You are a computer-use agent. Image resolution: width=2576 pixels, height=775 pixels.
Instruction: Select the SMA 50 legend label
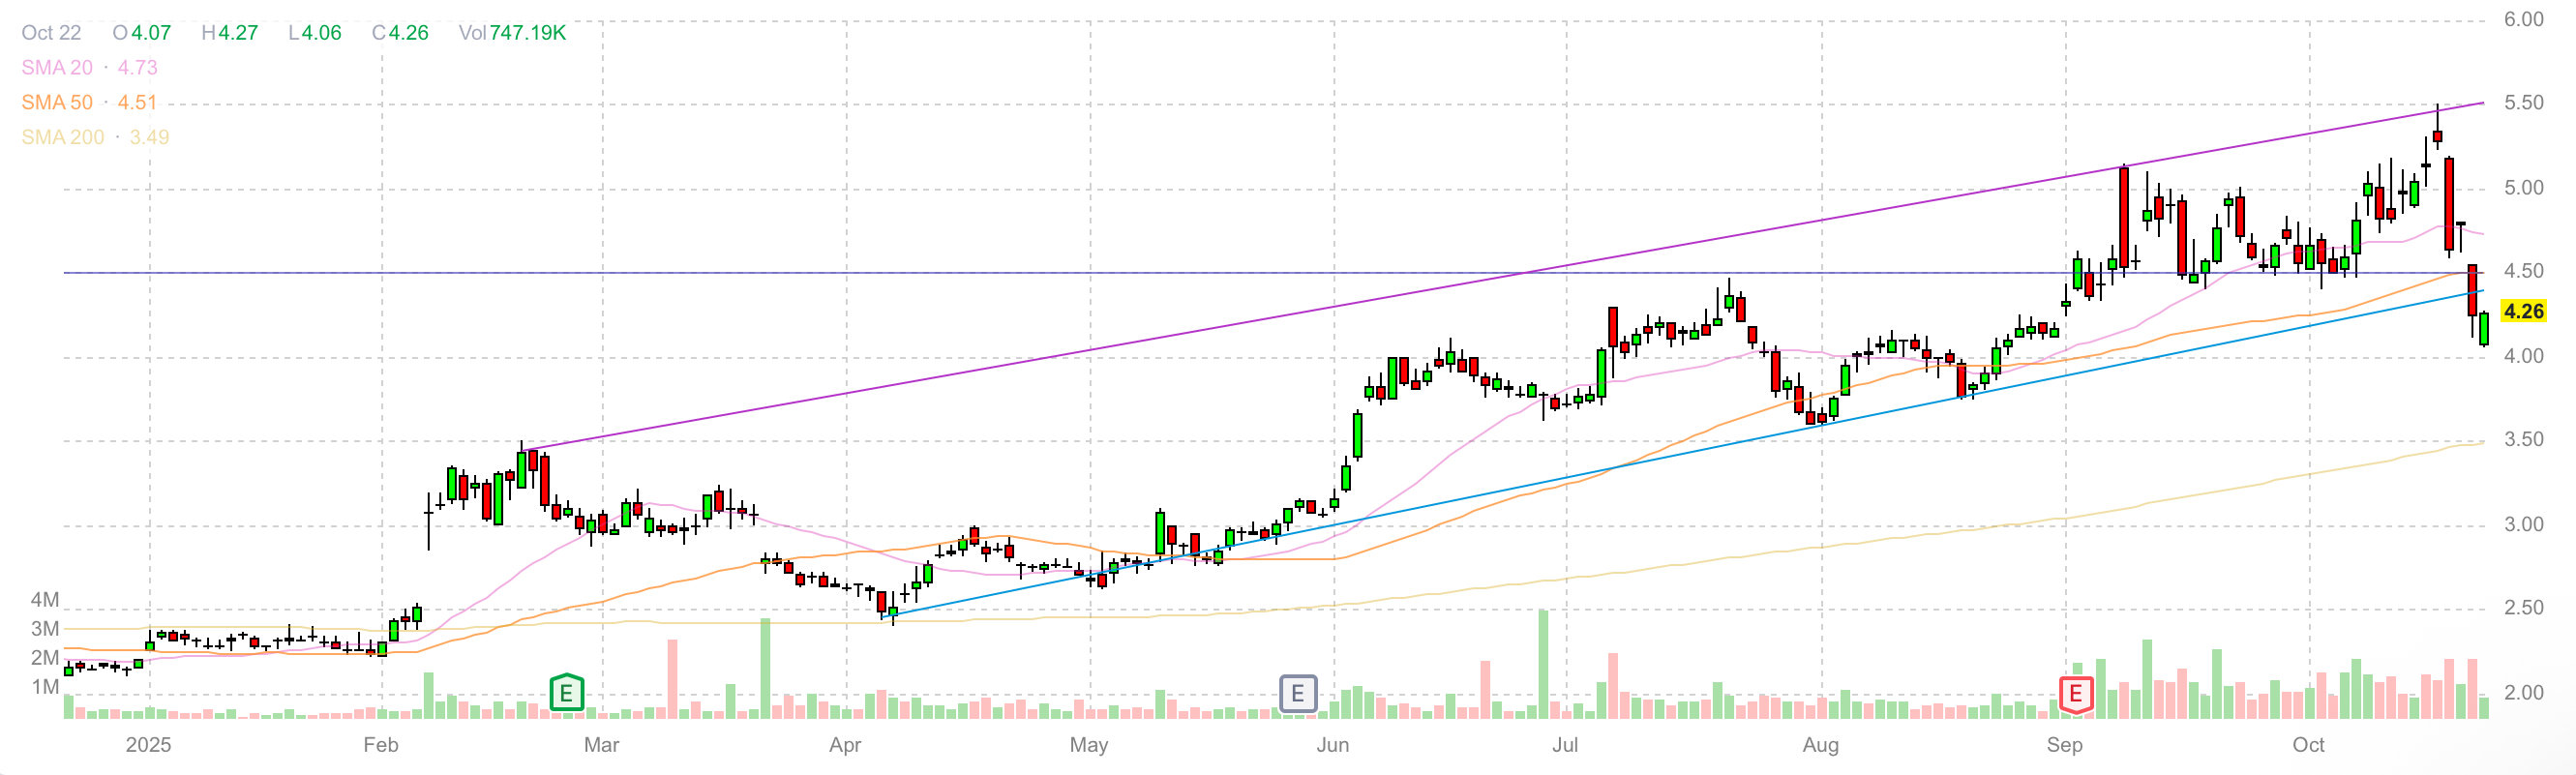(57, 103)
